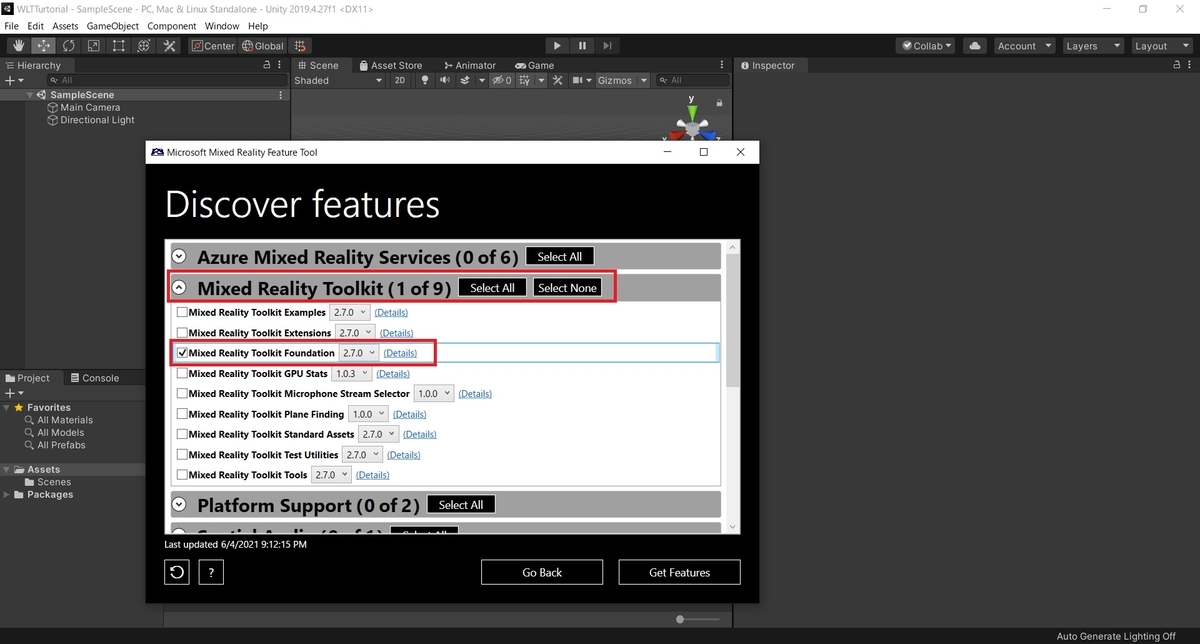The width and height of the screenshot is (1200, 644).
Task: Check Mixed Reality Toolkit Standard Assets
Action: click(x=181, y=434)
